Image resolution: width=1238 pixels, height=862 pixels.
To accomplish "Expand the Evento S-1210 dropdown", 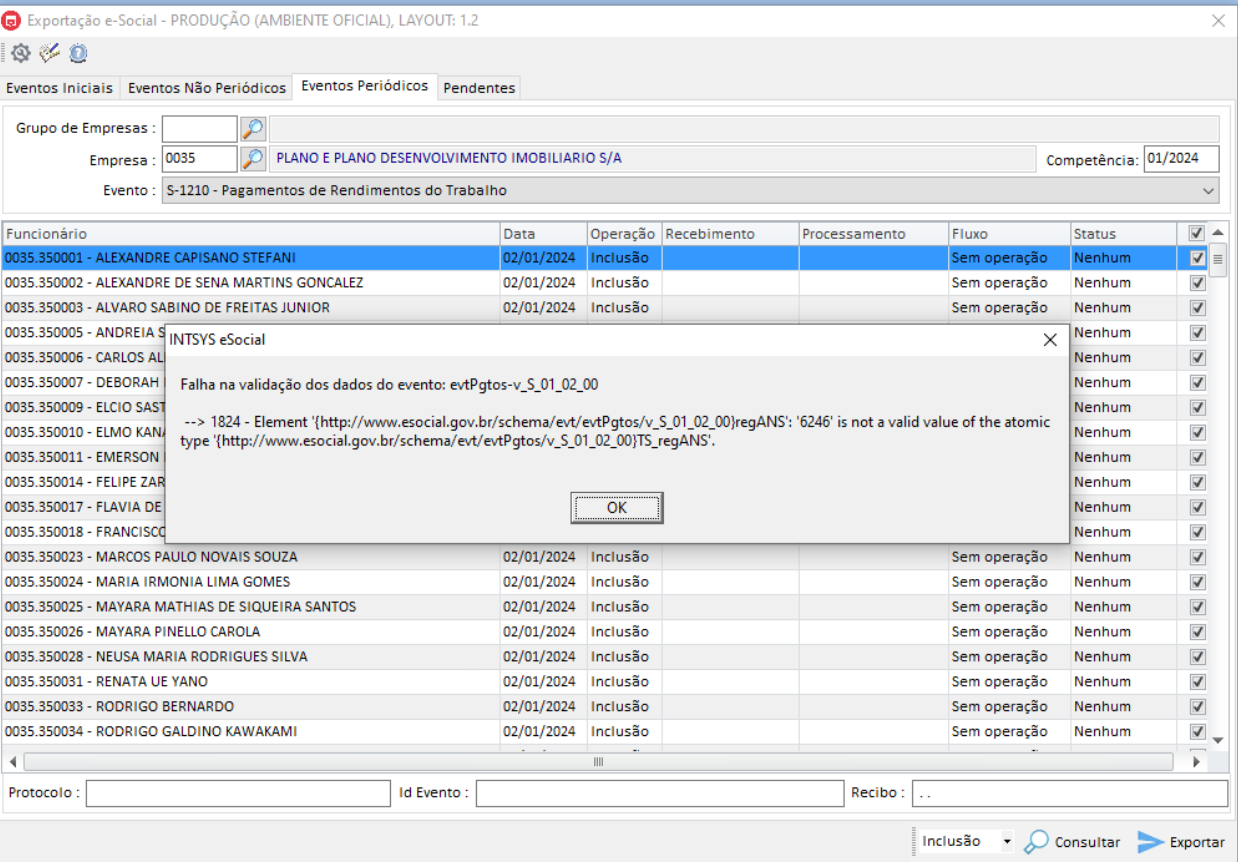I will (x=1210, y=190).
